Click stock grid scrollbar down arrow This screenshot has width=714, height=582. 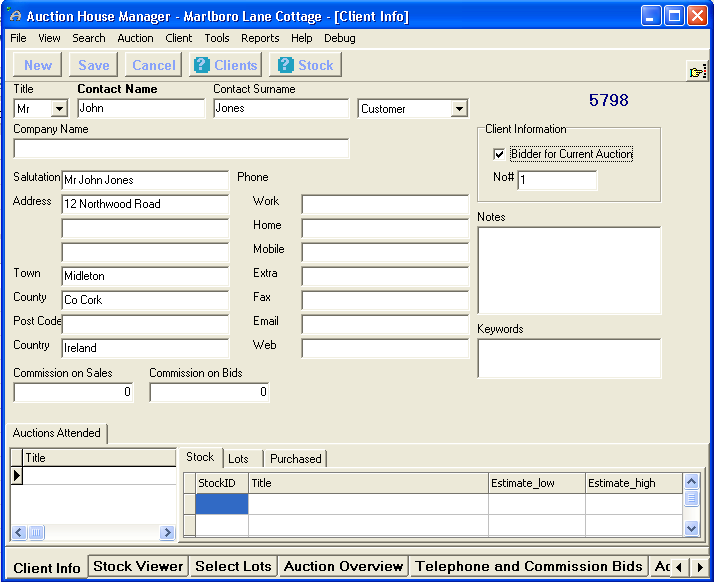691,528
